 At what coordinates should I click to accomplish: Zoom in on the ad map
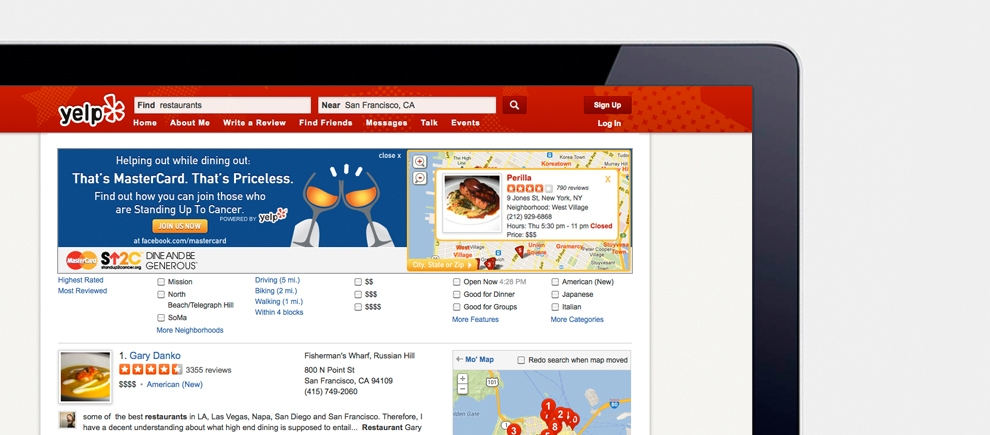click(x=420, y=162)
